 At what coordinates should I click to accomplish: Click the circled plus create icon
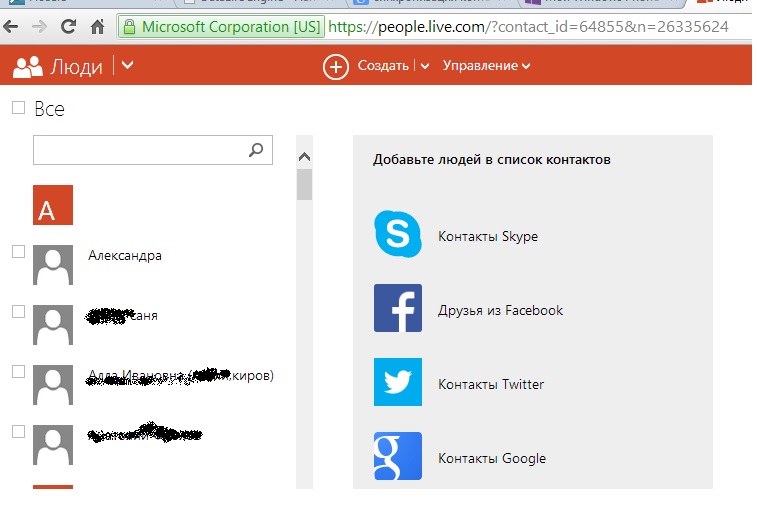pyautogui.click(x=336, y=67)
